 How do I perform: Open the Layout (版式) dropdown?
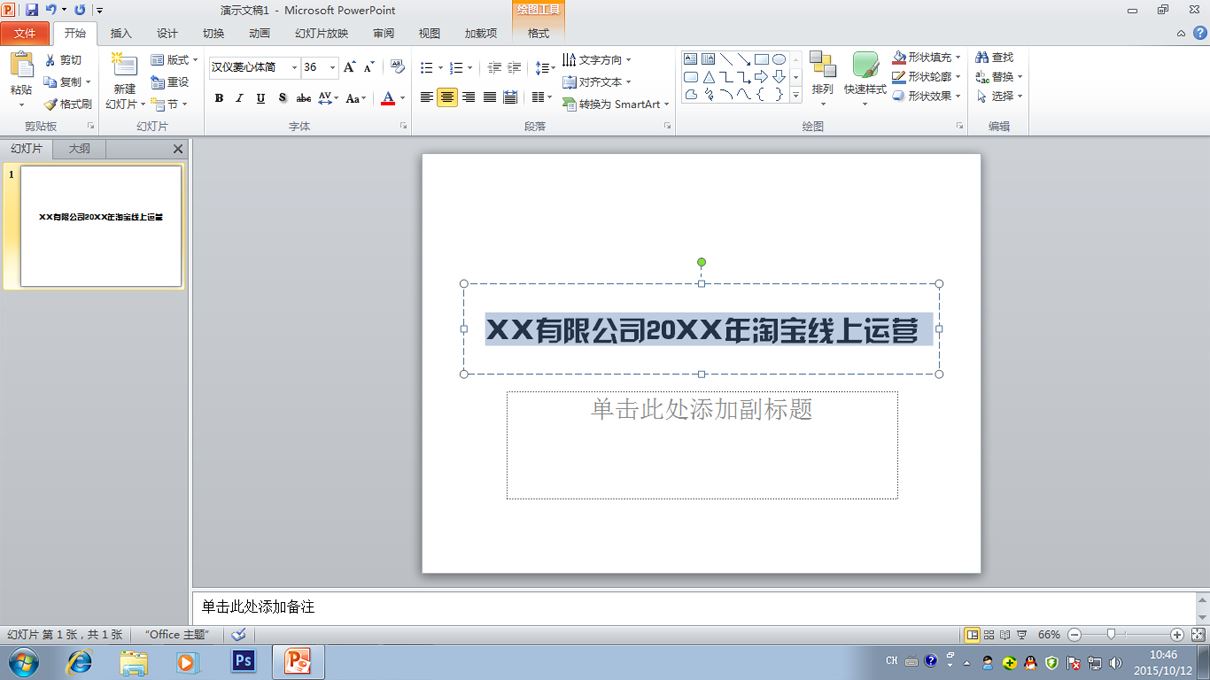click(174, 60)
